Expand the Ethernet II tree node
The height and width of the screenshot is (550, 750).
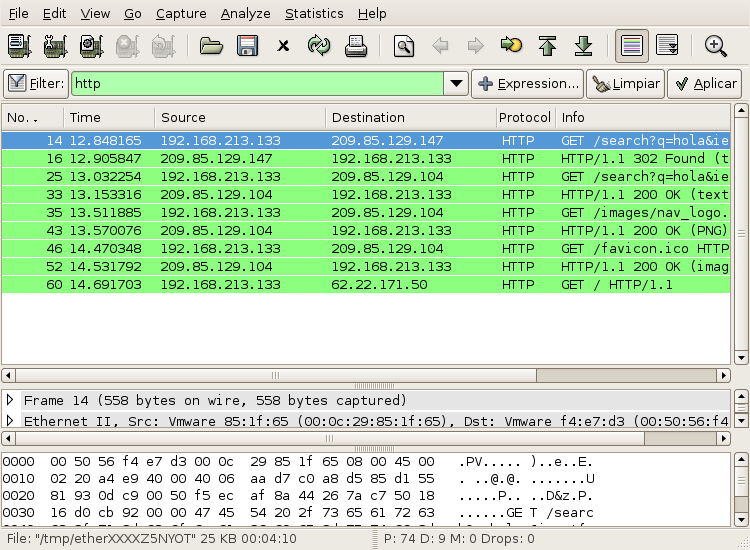10,421
